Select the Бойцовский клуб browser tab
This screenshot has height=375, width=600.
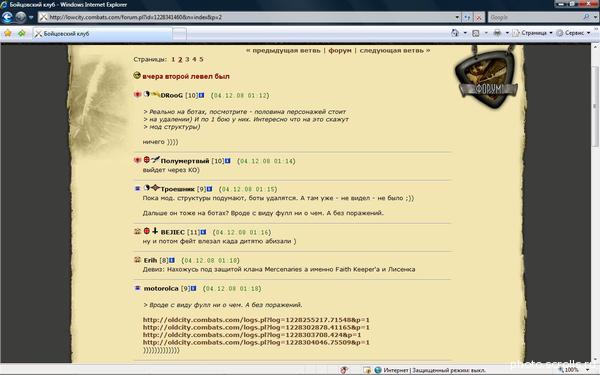point(102,34)
